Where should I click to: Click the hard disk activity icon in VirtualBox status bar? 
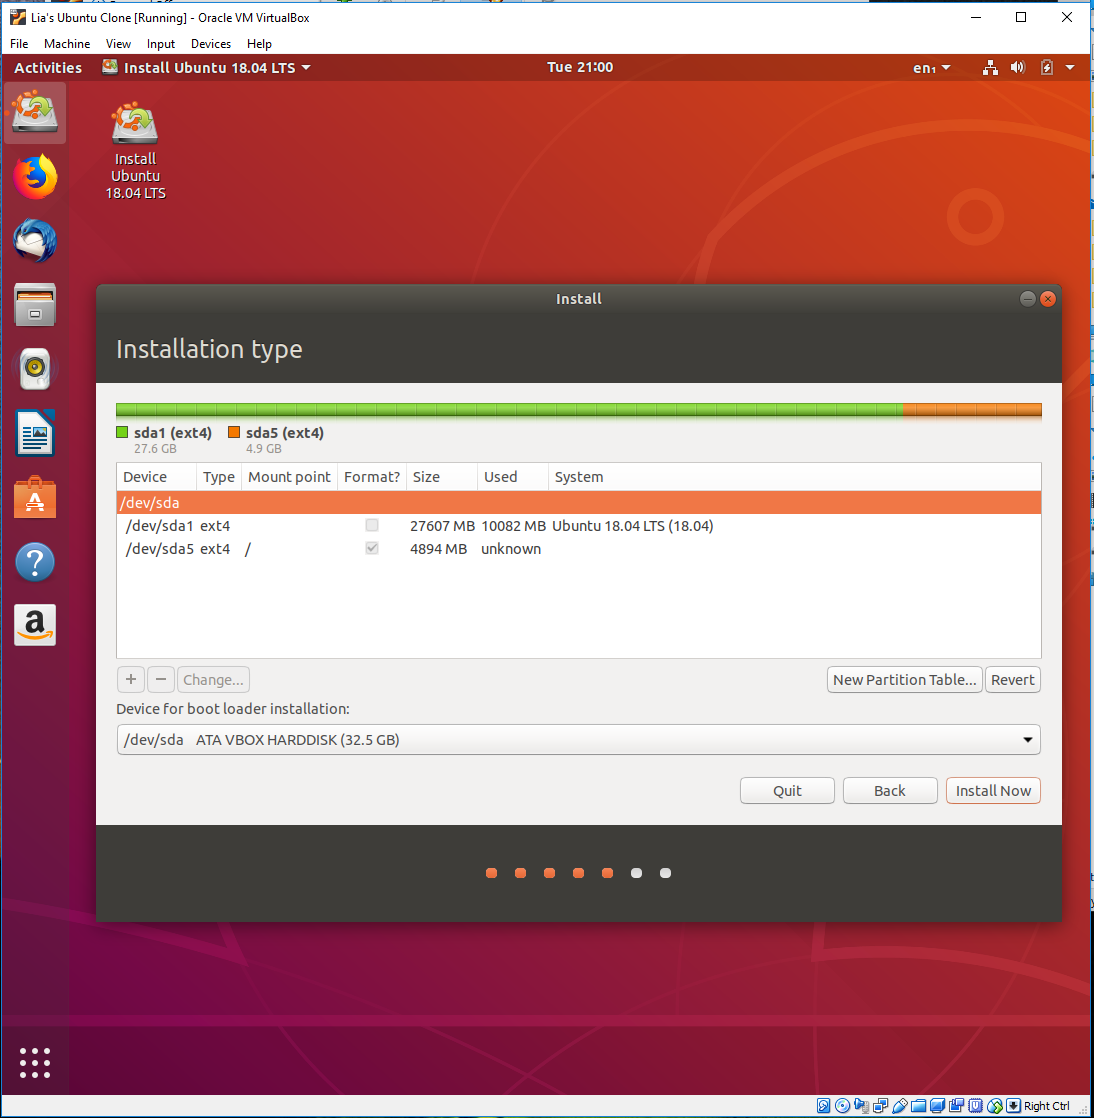tap(824, 1105)
